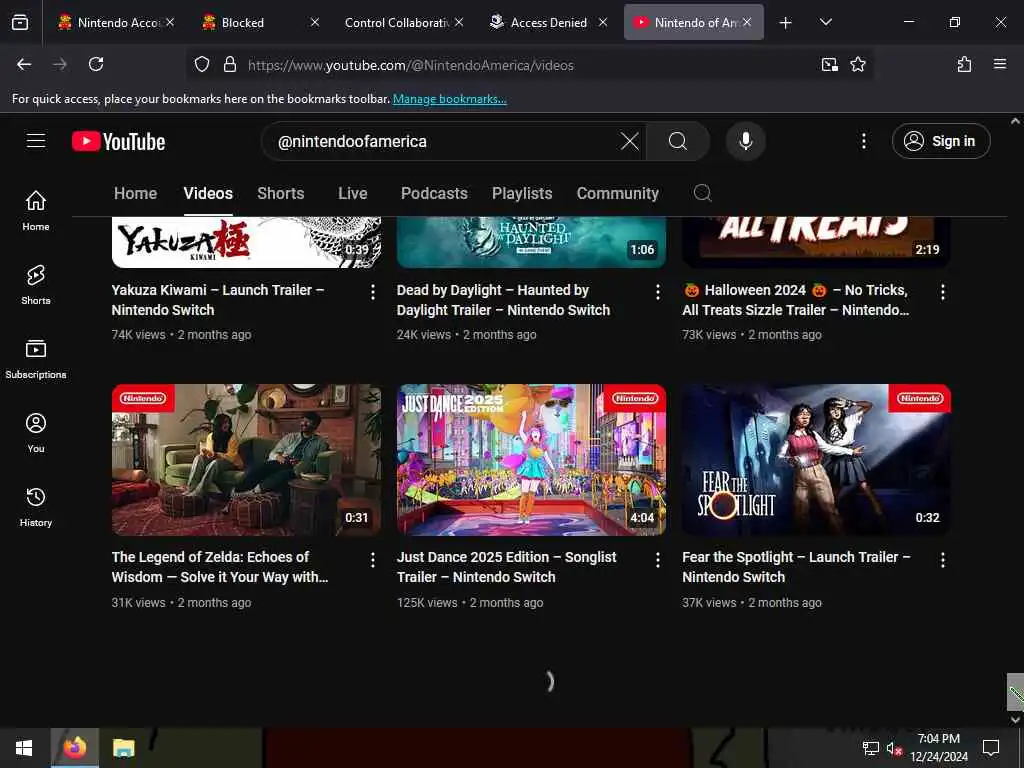This screenshot has width=1024, height=768.
Task: Bookmark this page with the star
Action: coord(857,65)
